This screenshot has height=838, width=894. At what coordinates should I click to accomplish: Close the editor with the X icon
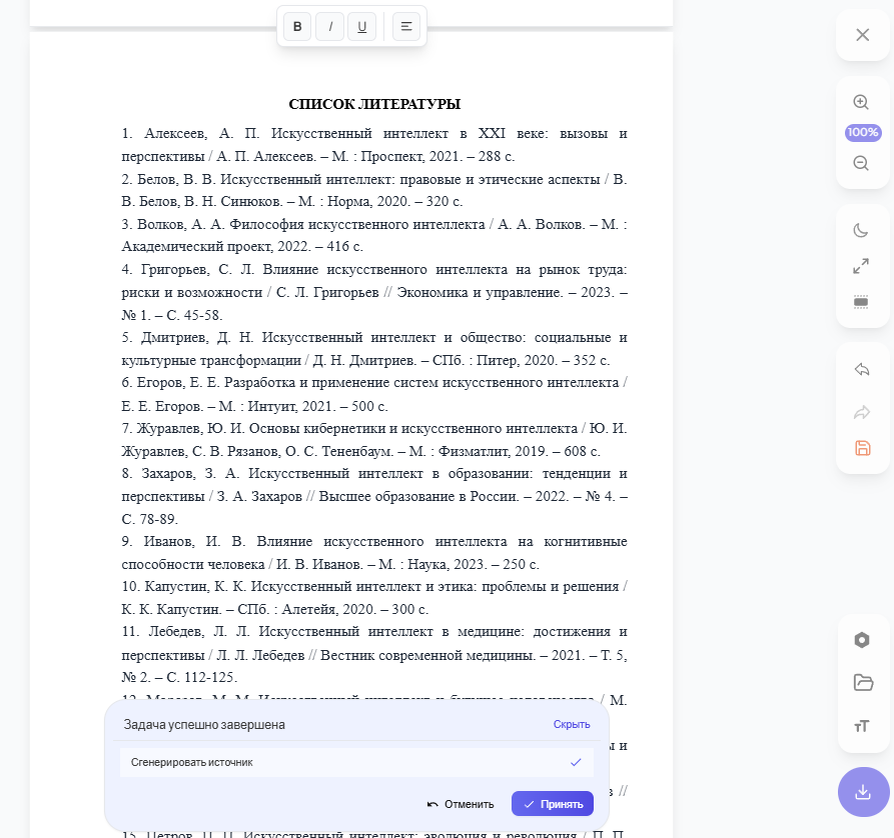(x=862, y=35)
